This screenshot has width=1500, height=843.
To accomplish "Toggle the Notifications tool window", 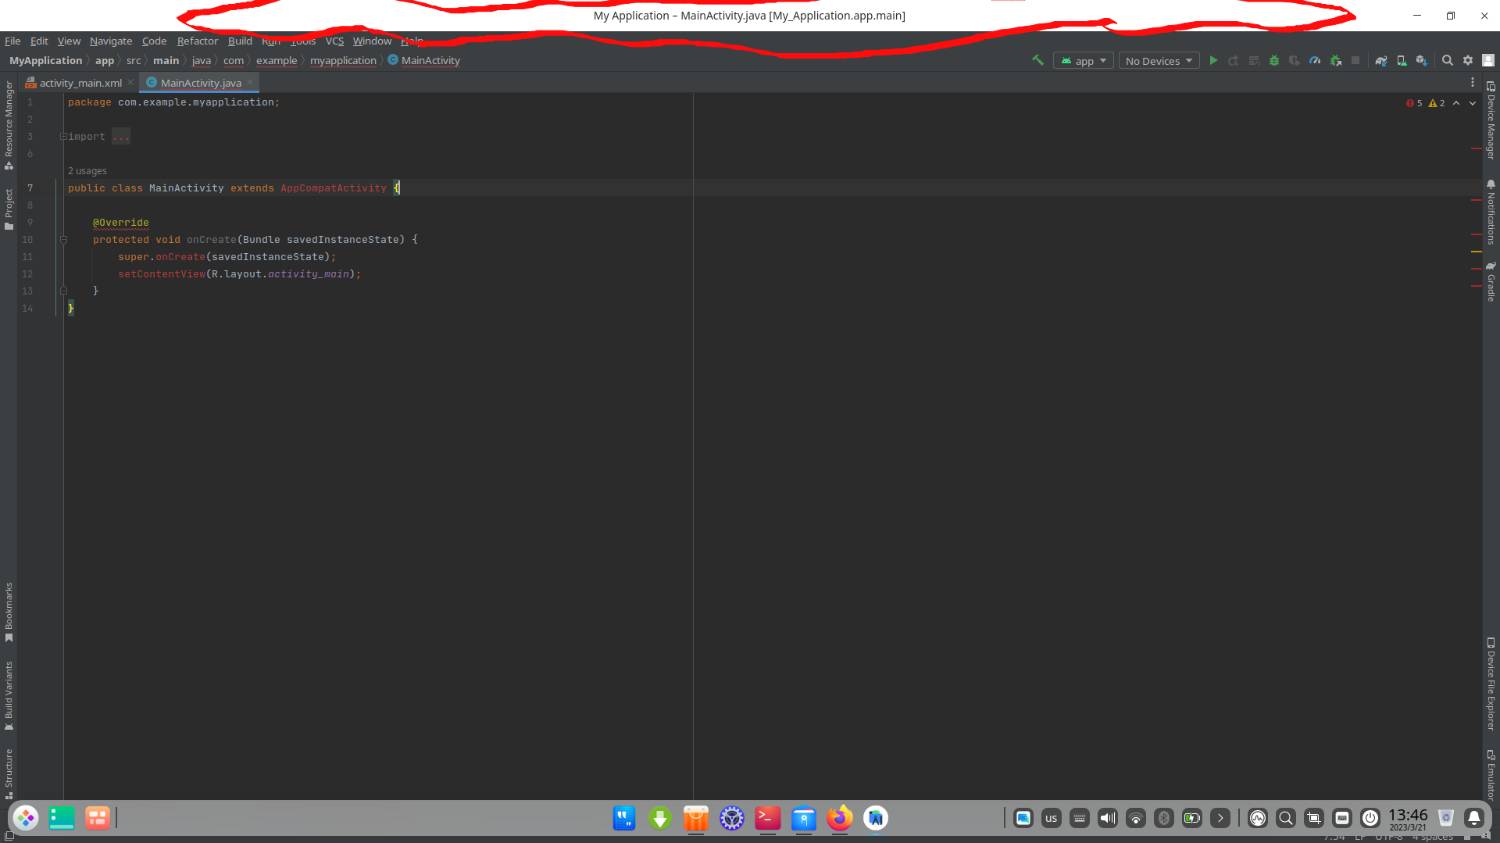I will (1490, 212).
